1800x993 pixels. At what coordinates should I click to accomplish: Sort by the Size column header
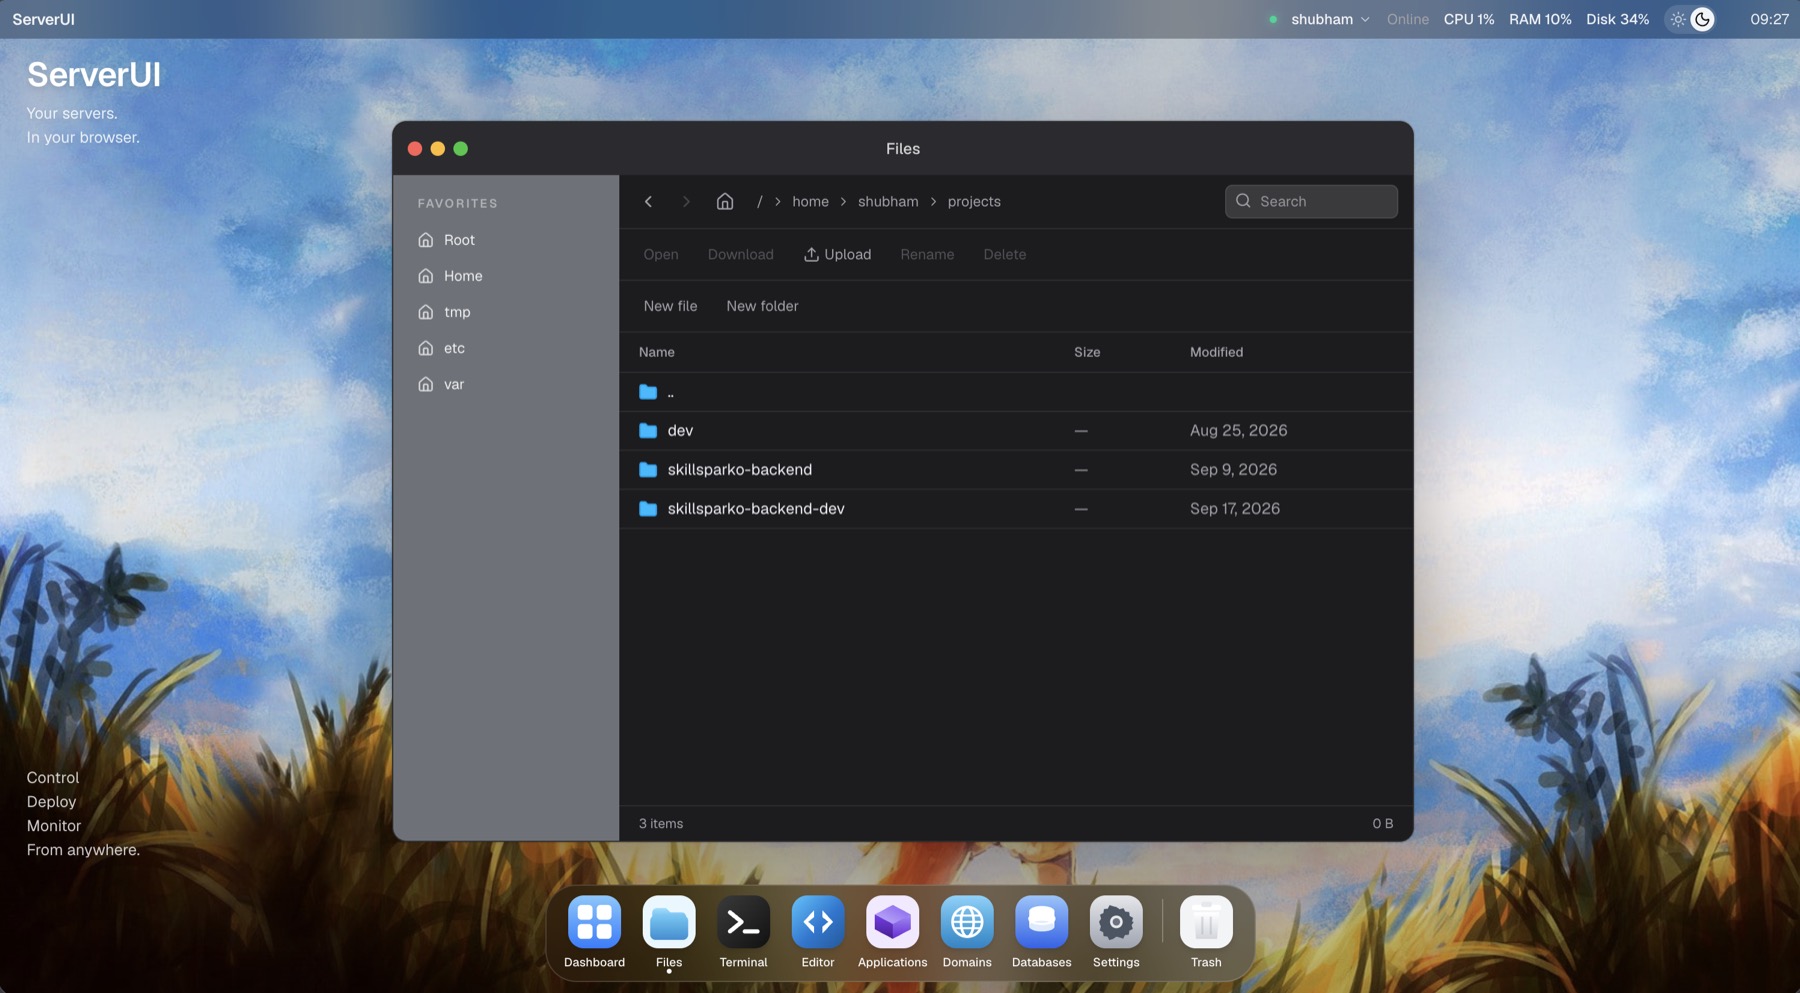coord(1087,352)
